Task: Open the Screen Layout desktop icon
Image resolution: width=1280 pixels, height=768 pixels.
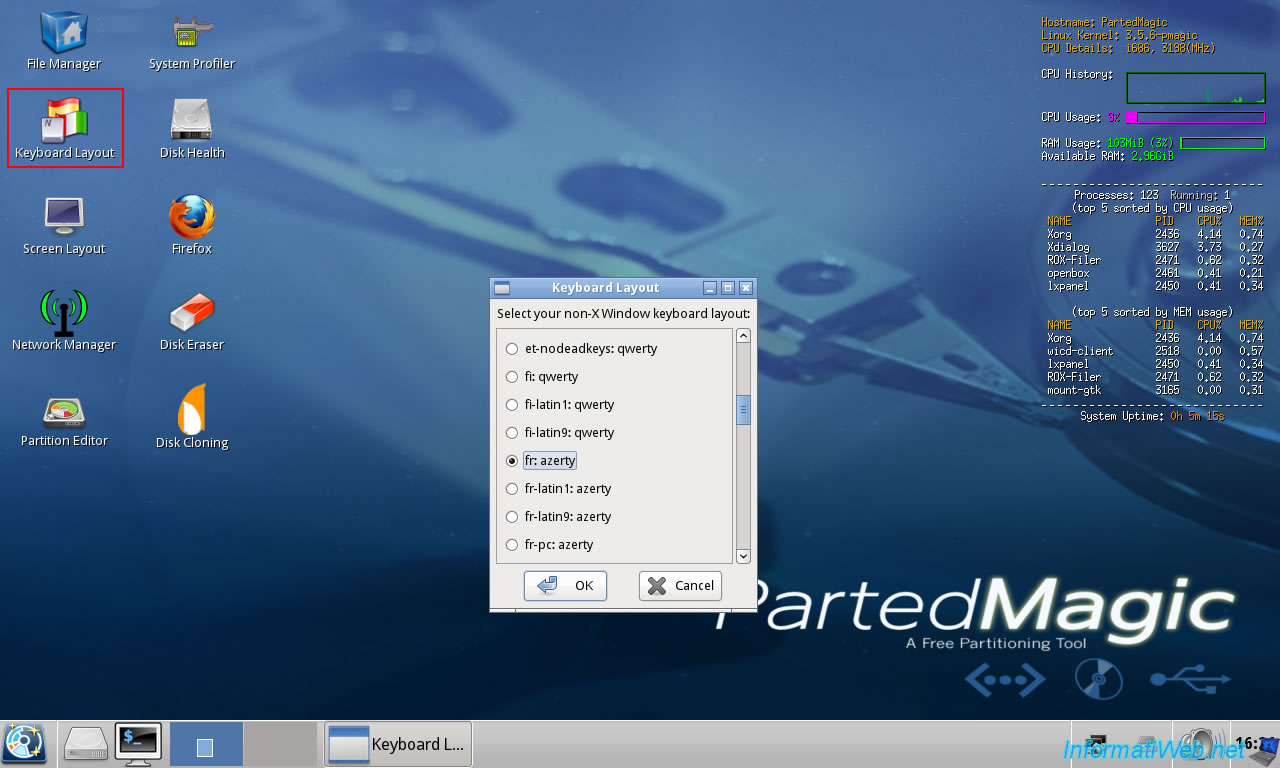Action: pyautogui.click(x=64, y=225)
